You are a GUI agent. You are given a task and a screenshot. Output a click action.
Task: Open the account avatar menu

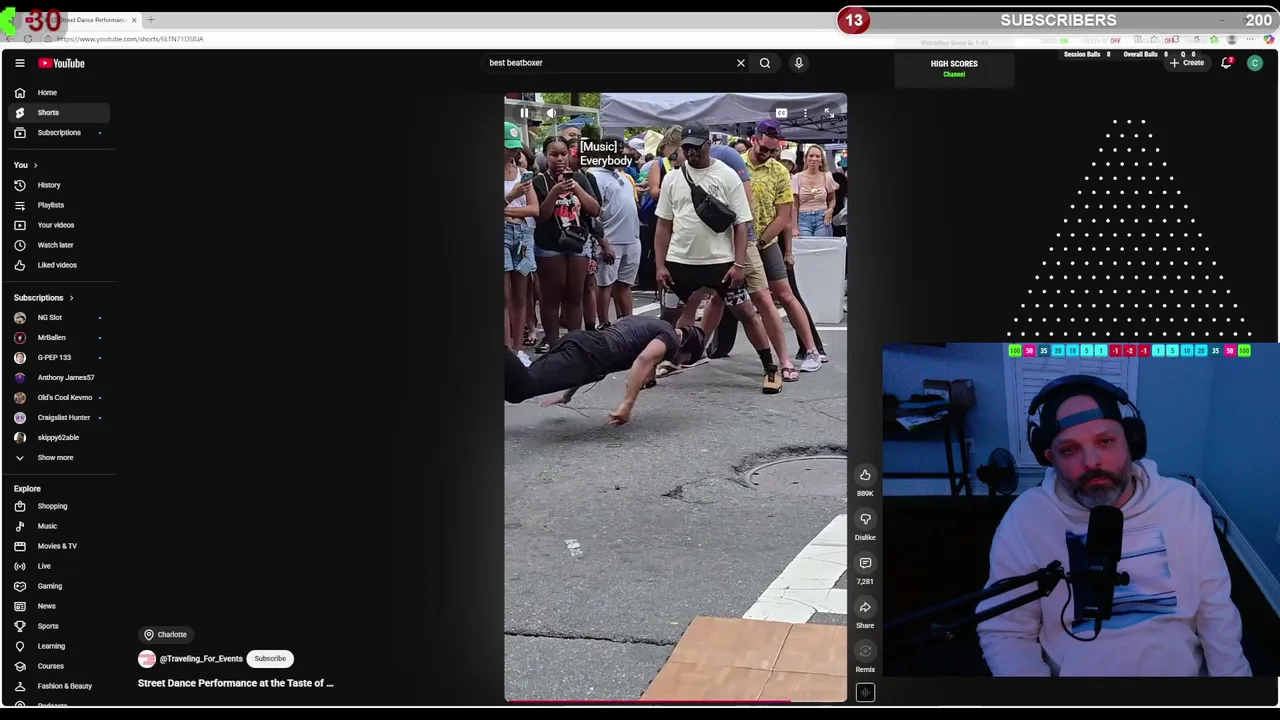[1255, 63]
